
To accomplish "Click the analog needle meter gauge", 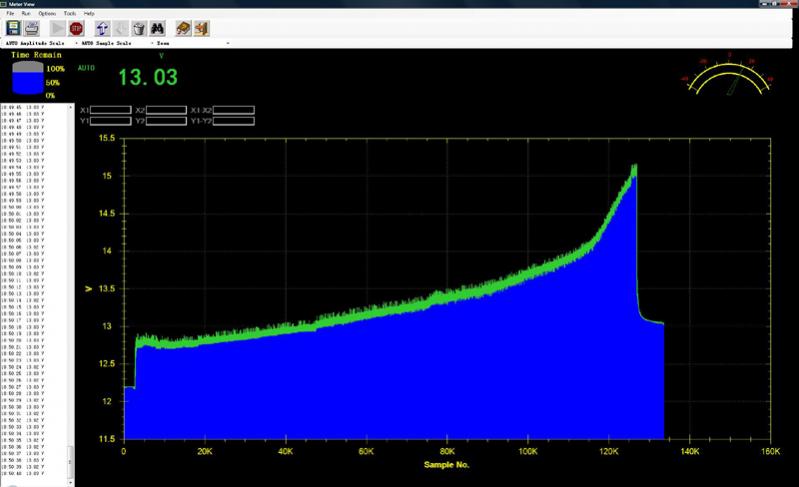I will click(729, 74).
